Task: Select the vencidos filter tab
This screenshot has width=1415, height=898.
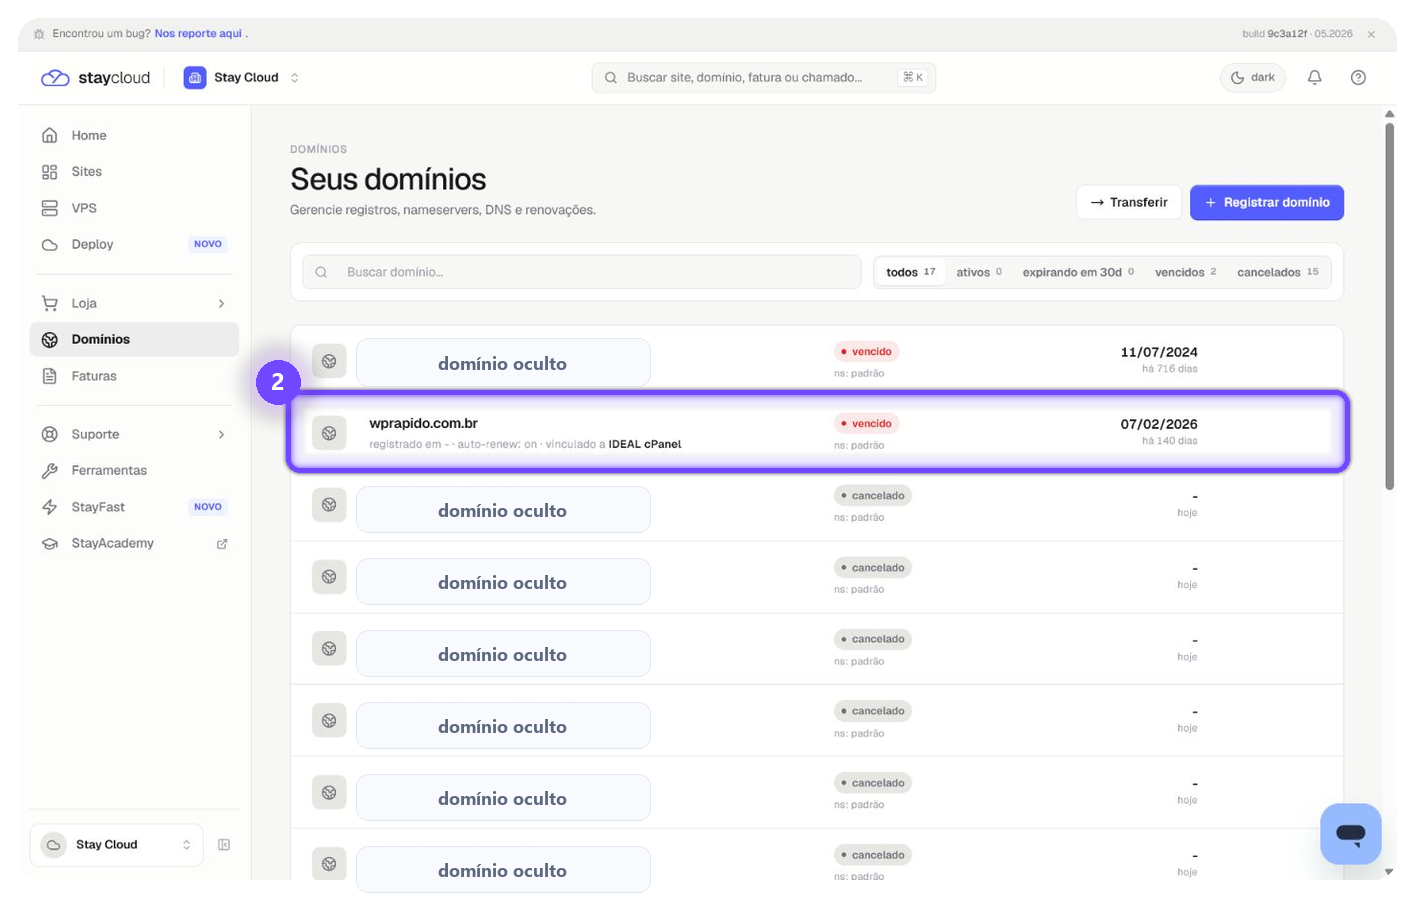Action: [1185, 272]
